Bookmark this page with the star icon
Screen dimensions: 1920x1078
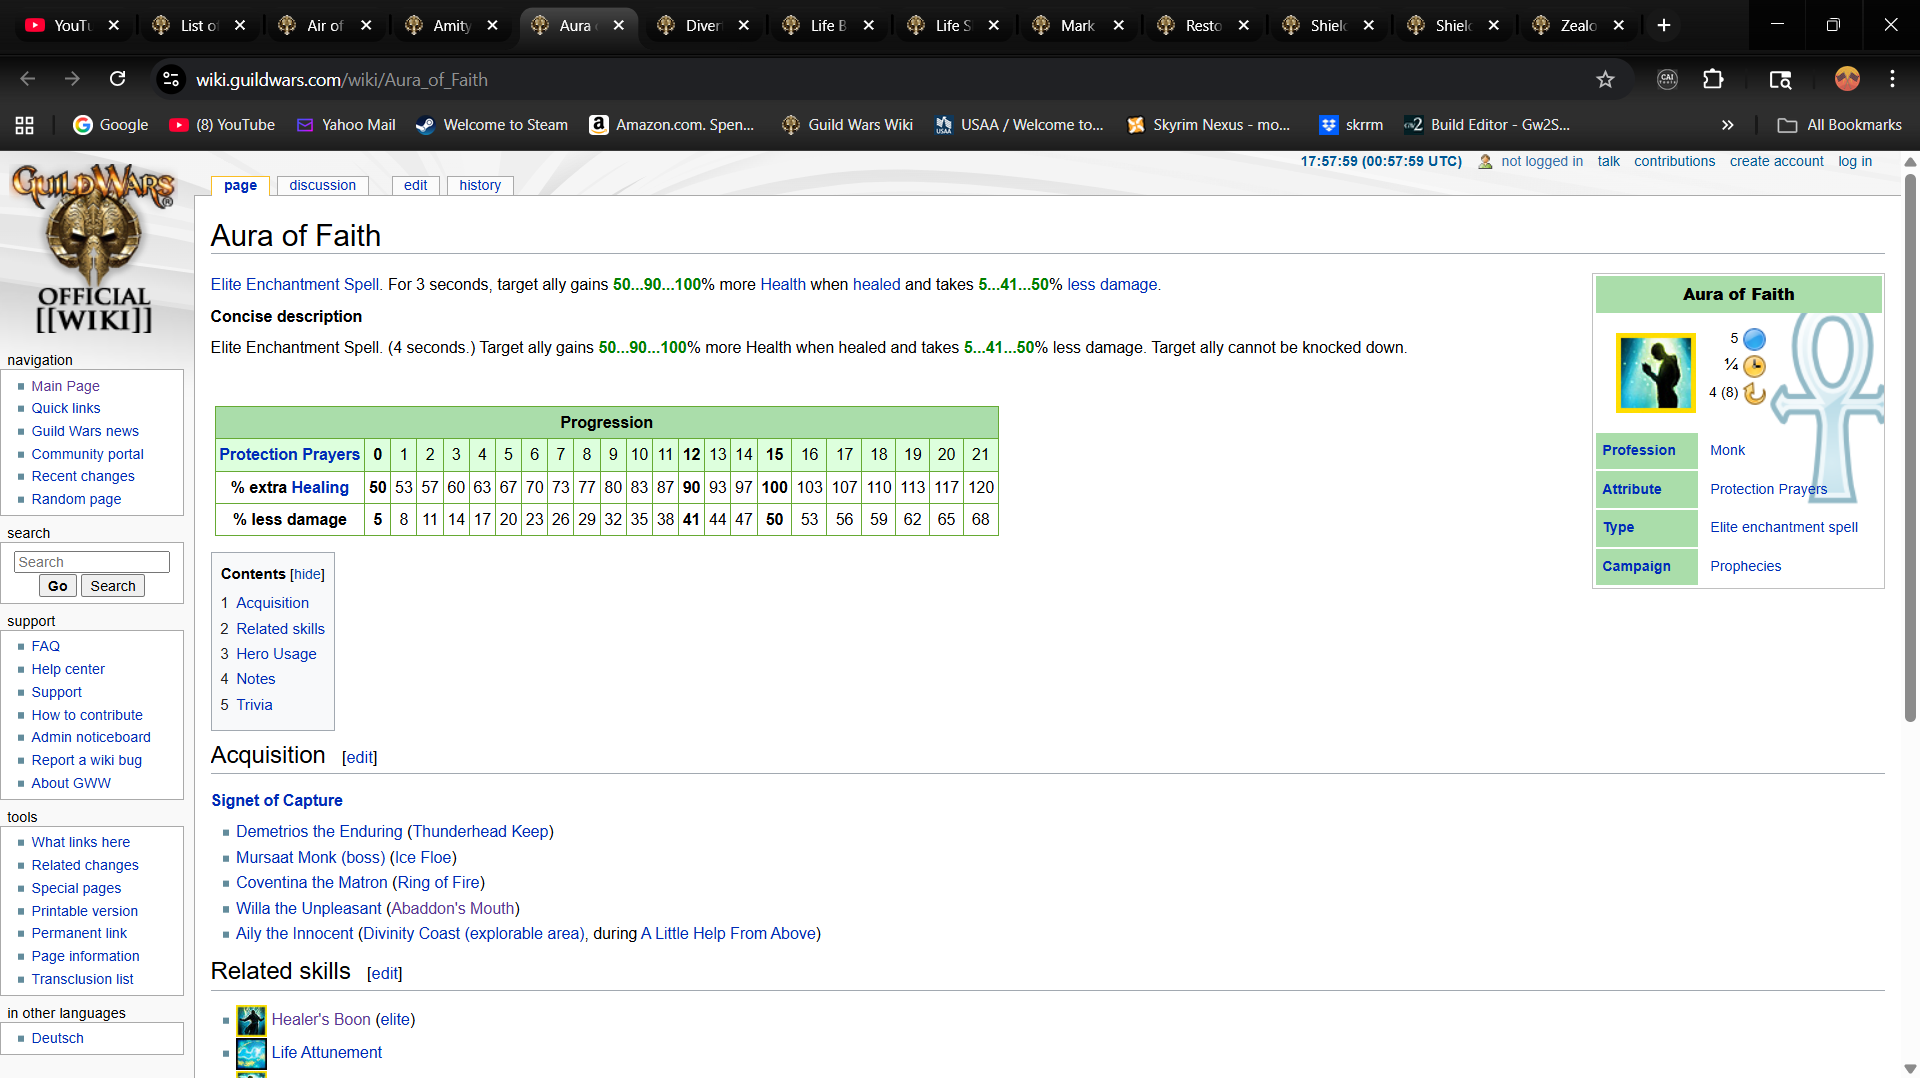click(x=1605, y=79)
